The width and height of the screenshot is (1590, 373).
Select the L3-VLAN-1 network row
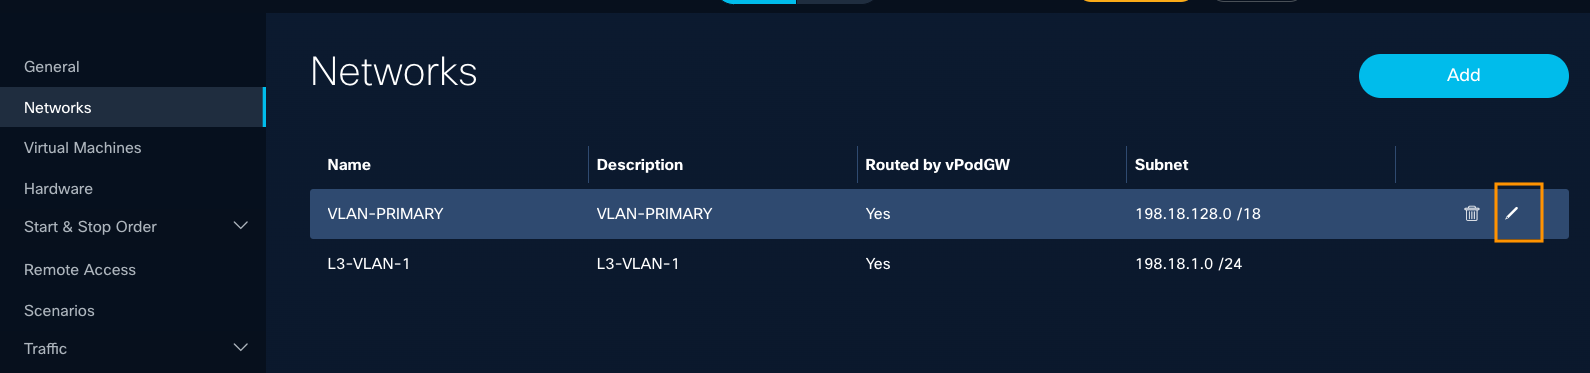click(x=939, y=264)
